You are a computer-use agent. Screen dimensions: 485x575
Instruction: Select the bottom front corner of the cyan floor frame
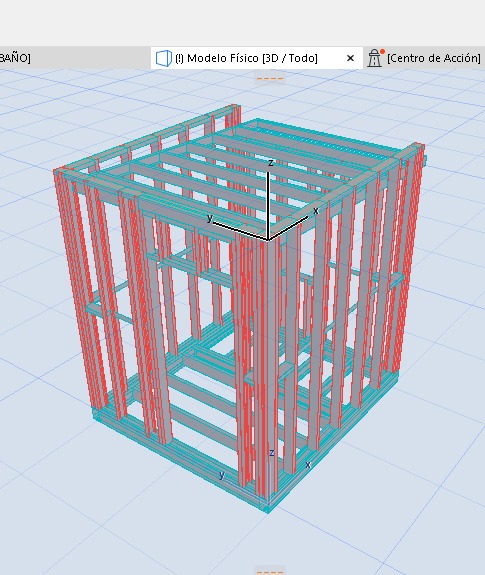click(267, 508)
